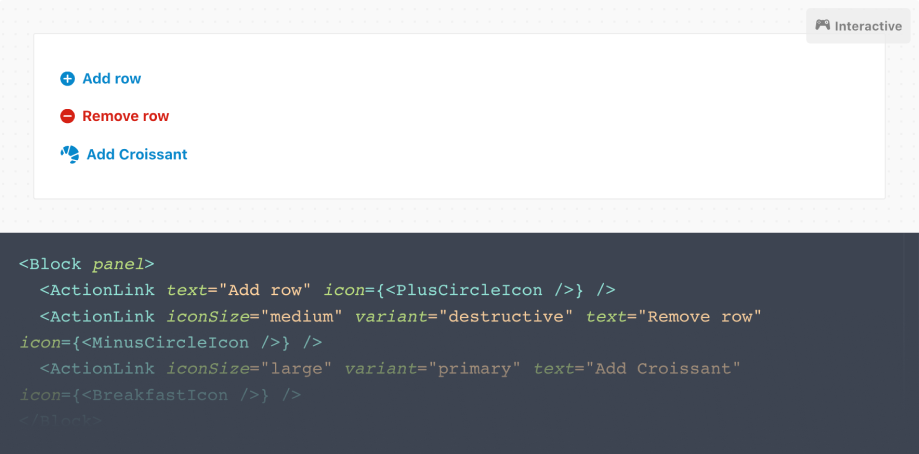This screenshot has height=454, width=919.
Task: Click the "large" iconSize value in code
Action: tap(296, 368)
